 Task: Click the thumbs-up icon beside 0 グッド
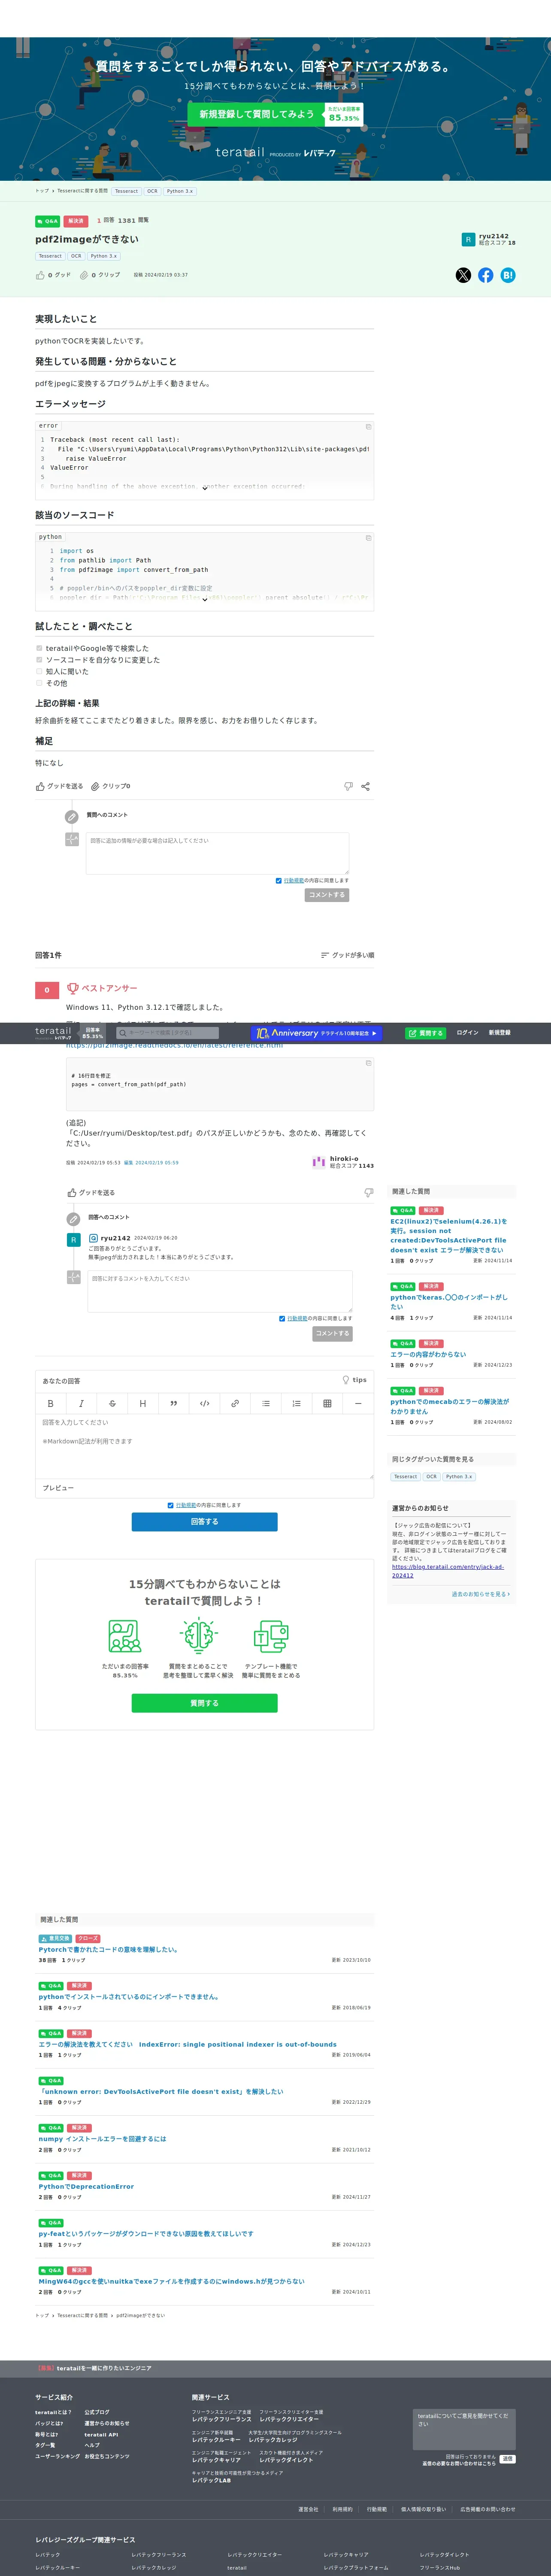(40, 275)
